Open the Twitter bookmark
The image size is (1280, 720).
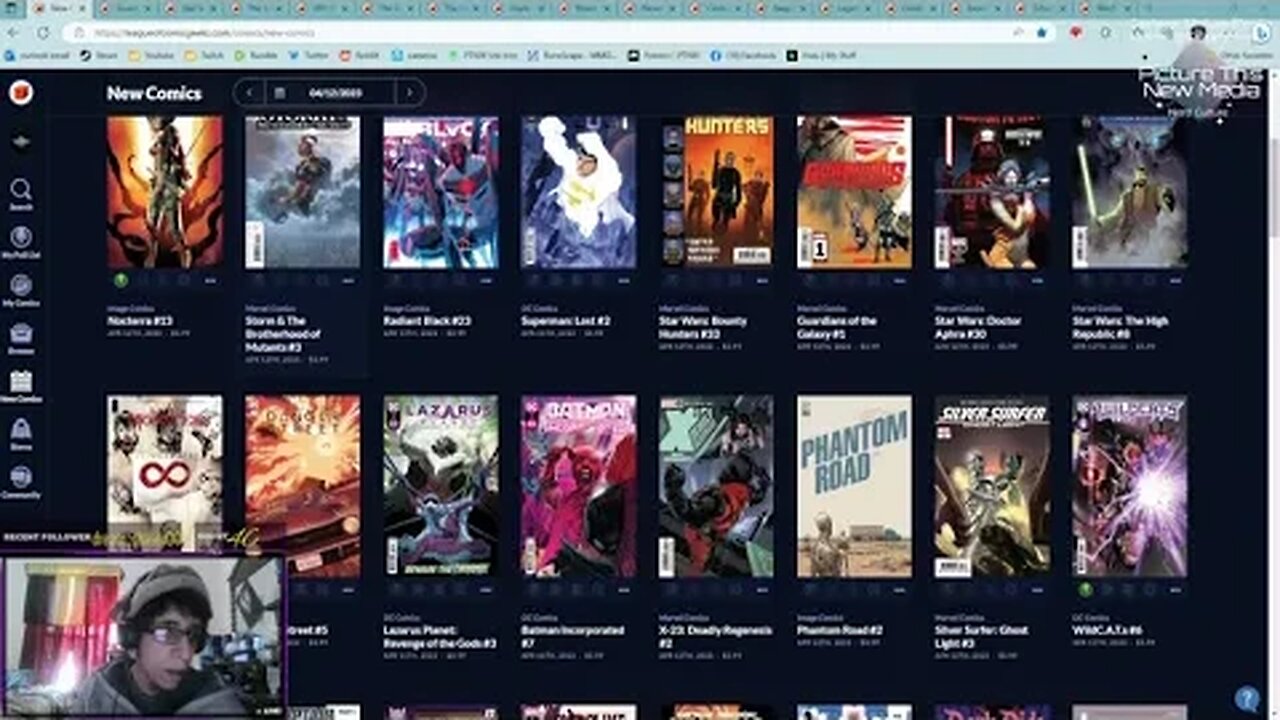pyautogui.click(x=310, y=56)
